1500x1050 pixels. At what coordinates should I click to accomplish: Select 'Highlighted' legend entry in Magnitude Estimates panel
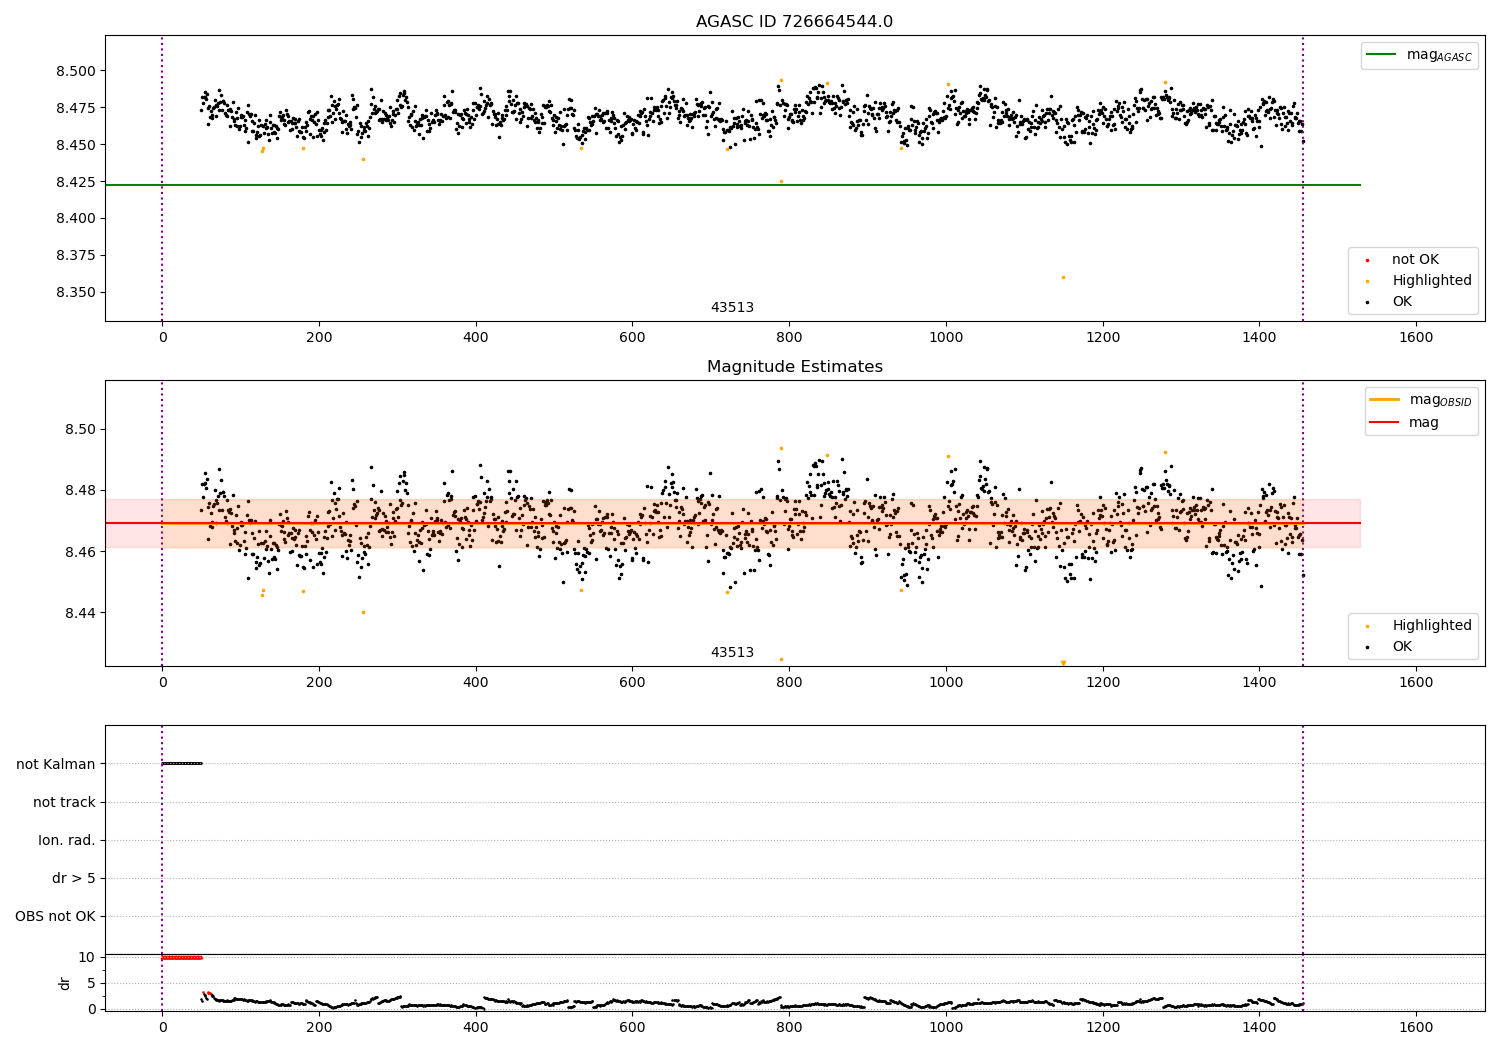[x=1432, y=626]
